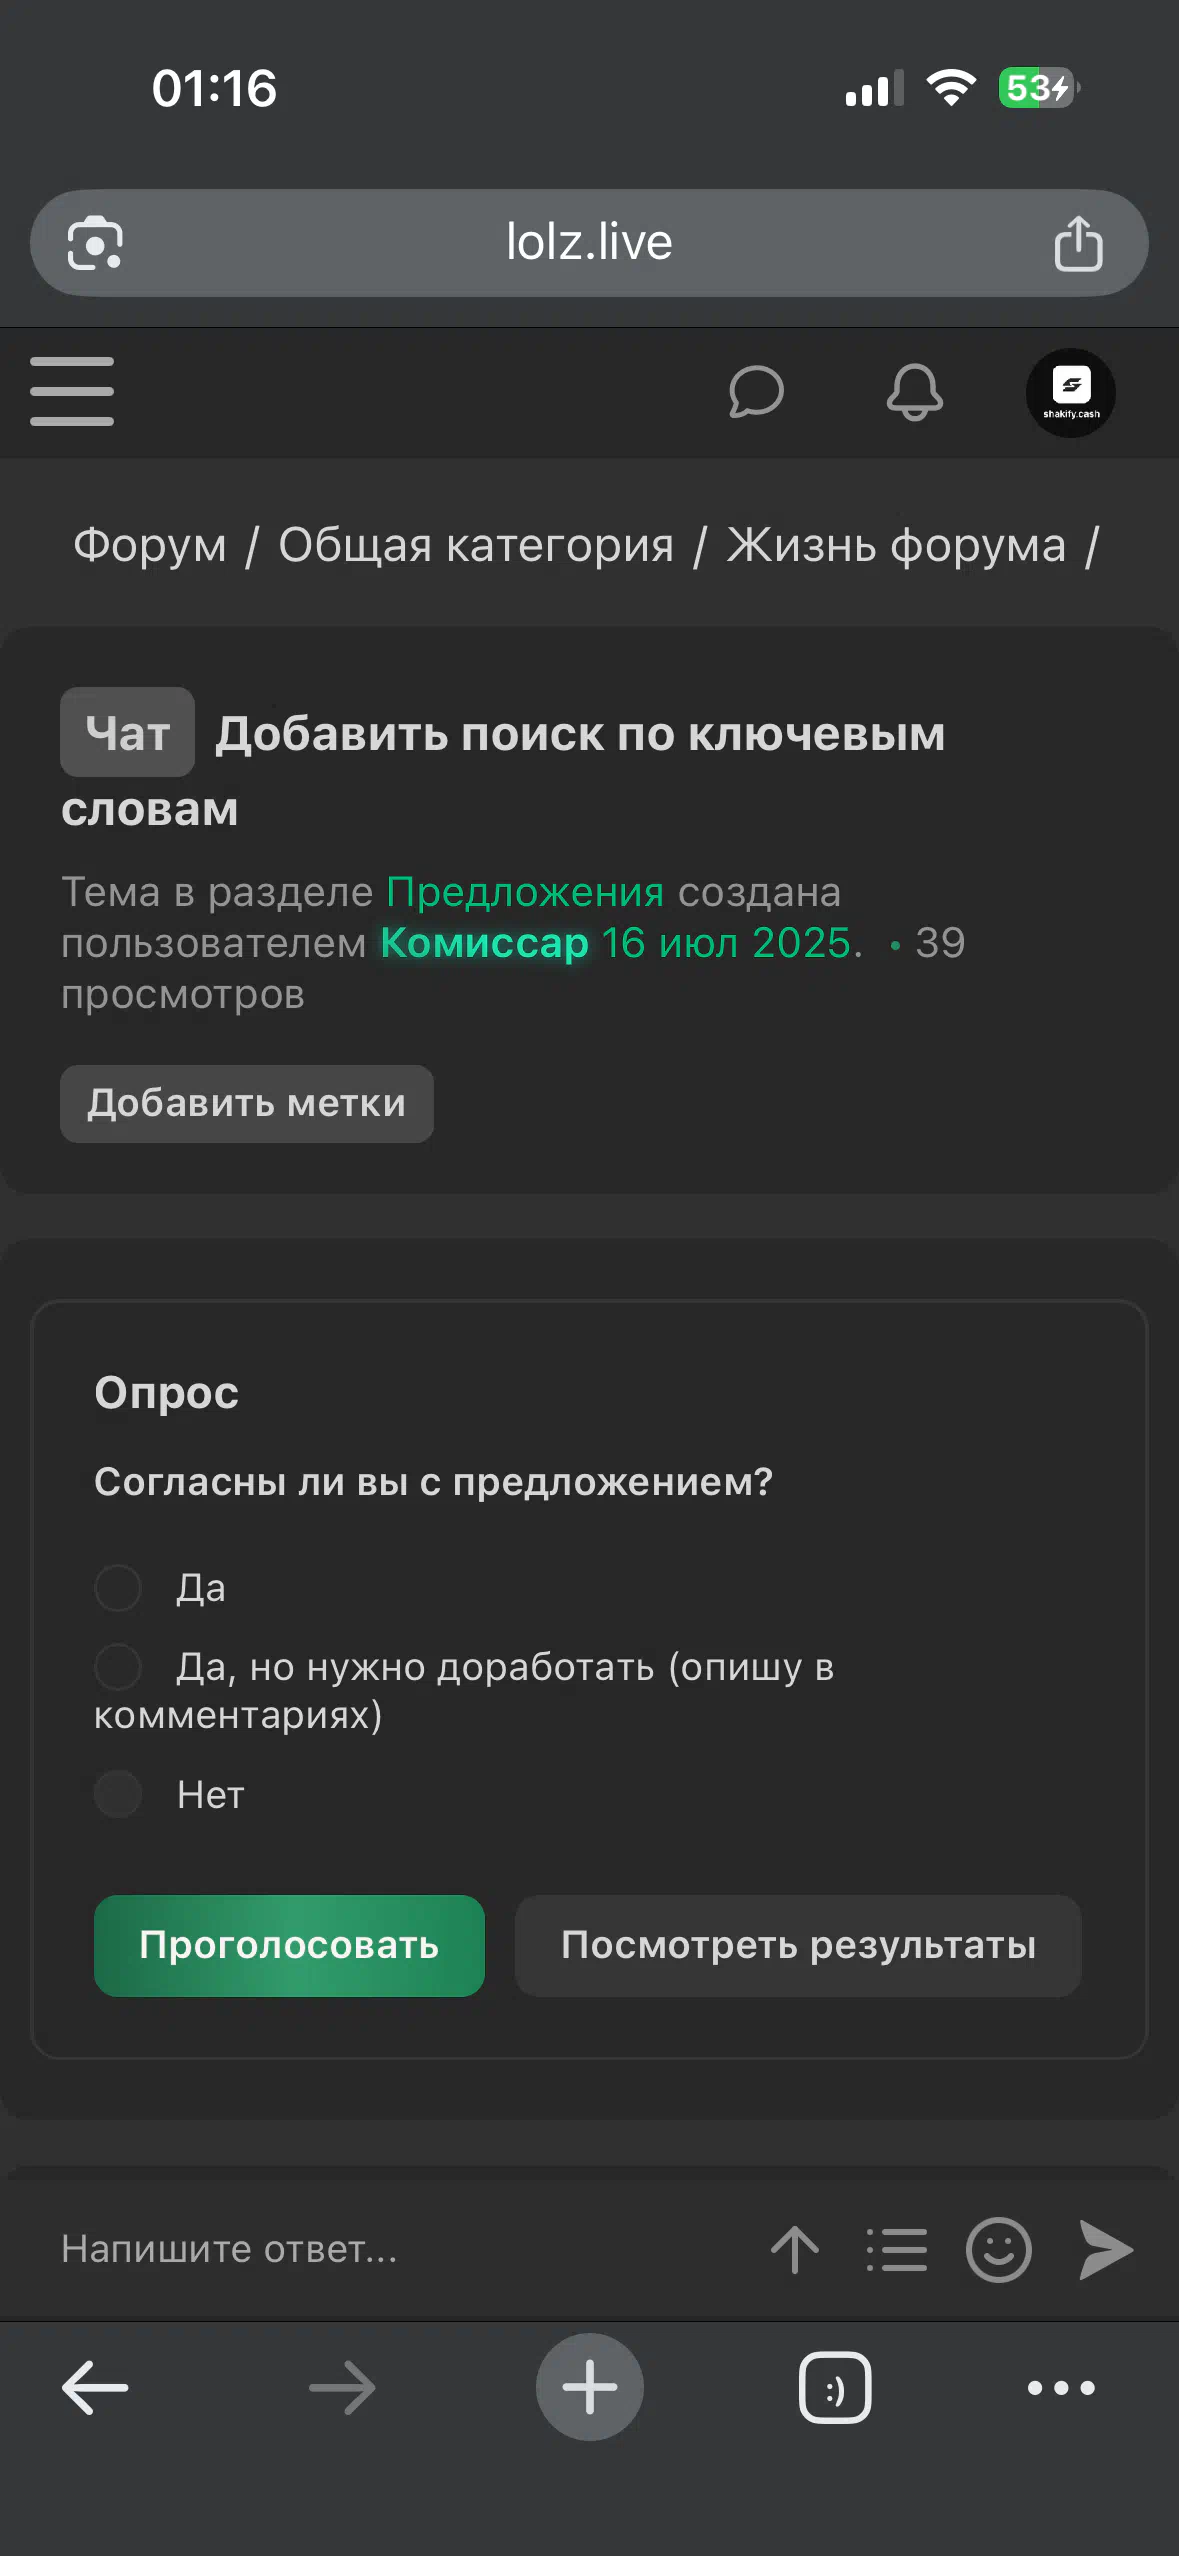The image size is (1179, 2556).
Task: Go to the "Форум" breadcrumb
Action: point(150,546)
